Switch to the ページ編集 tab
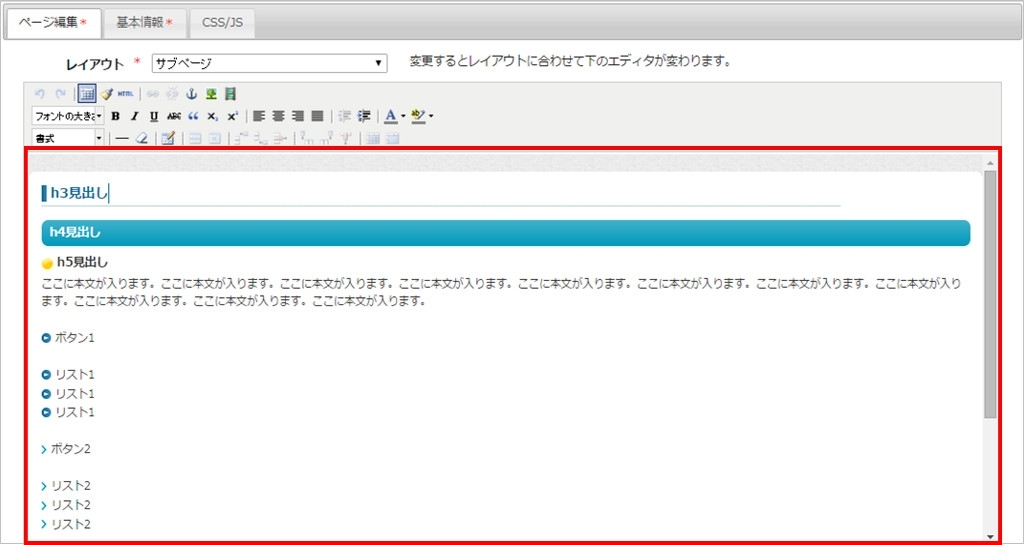 pos(53,23)
